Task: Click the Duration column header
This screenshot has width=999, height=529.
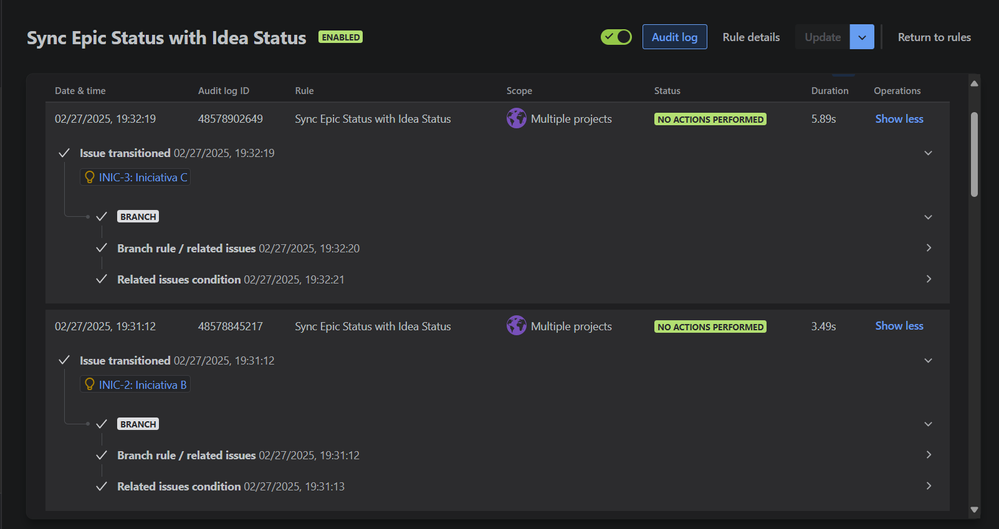Action: point(830,91)
